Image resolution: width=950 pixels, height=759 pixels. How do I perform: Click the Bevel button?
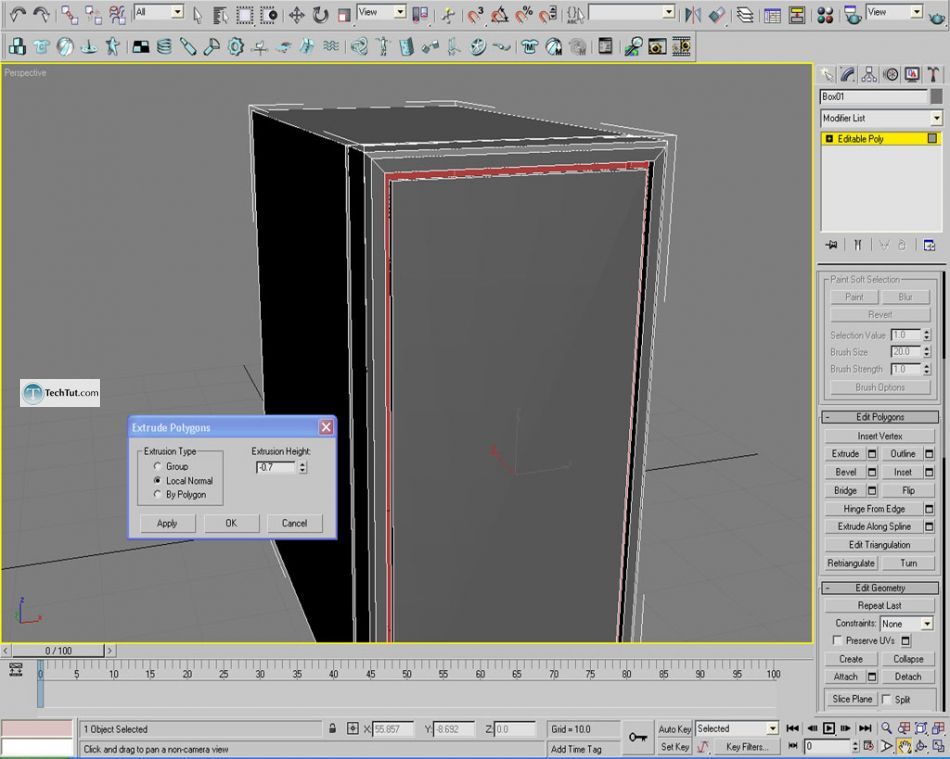click(845, 472)
